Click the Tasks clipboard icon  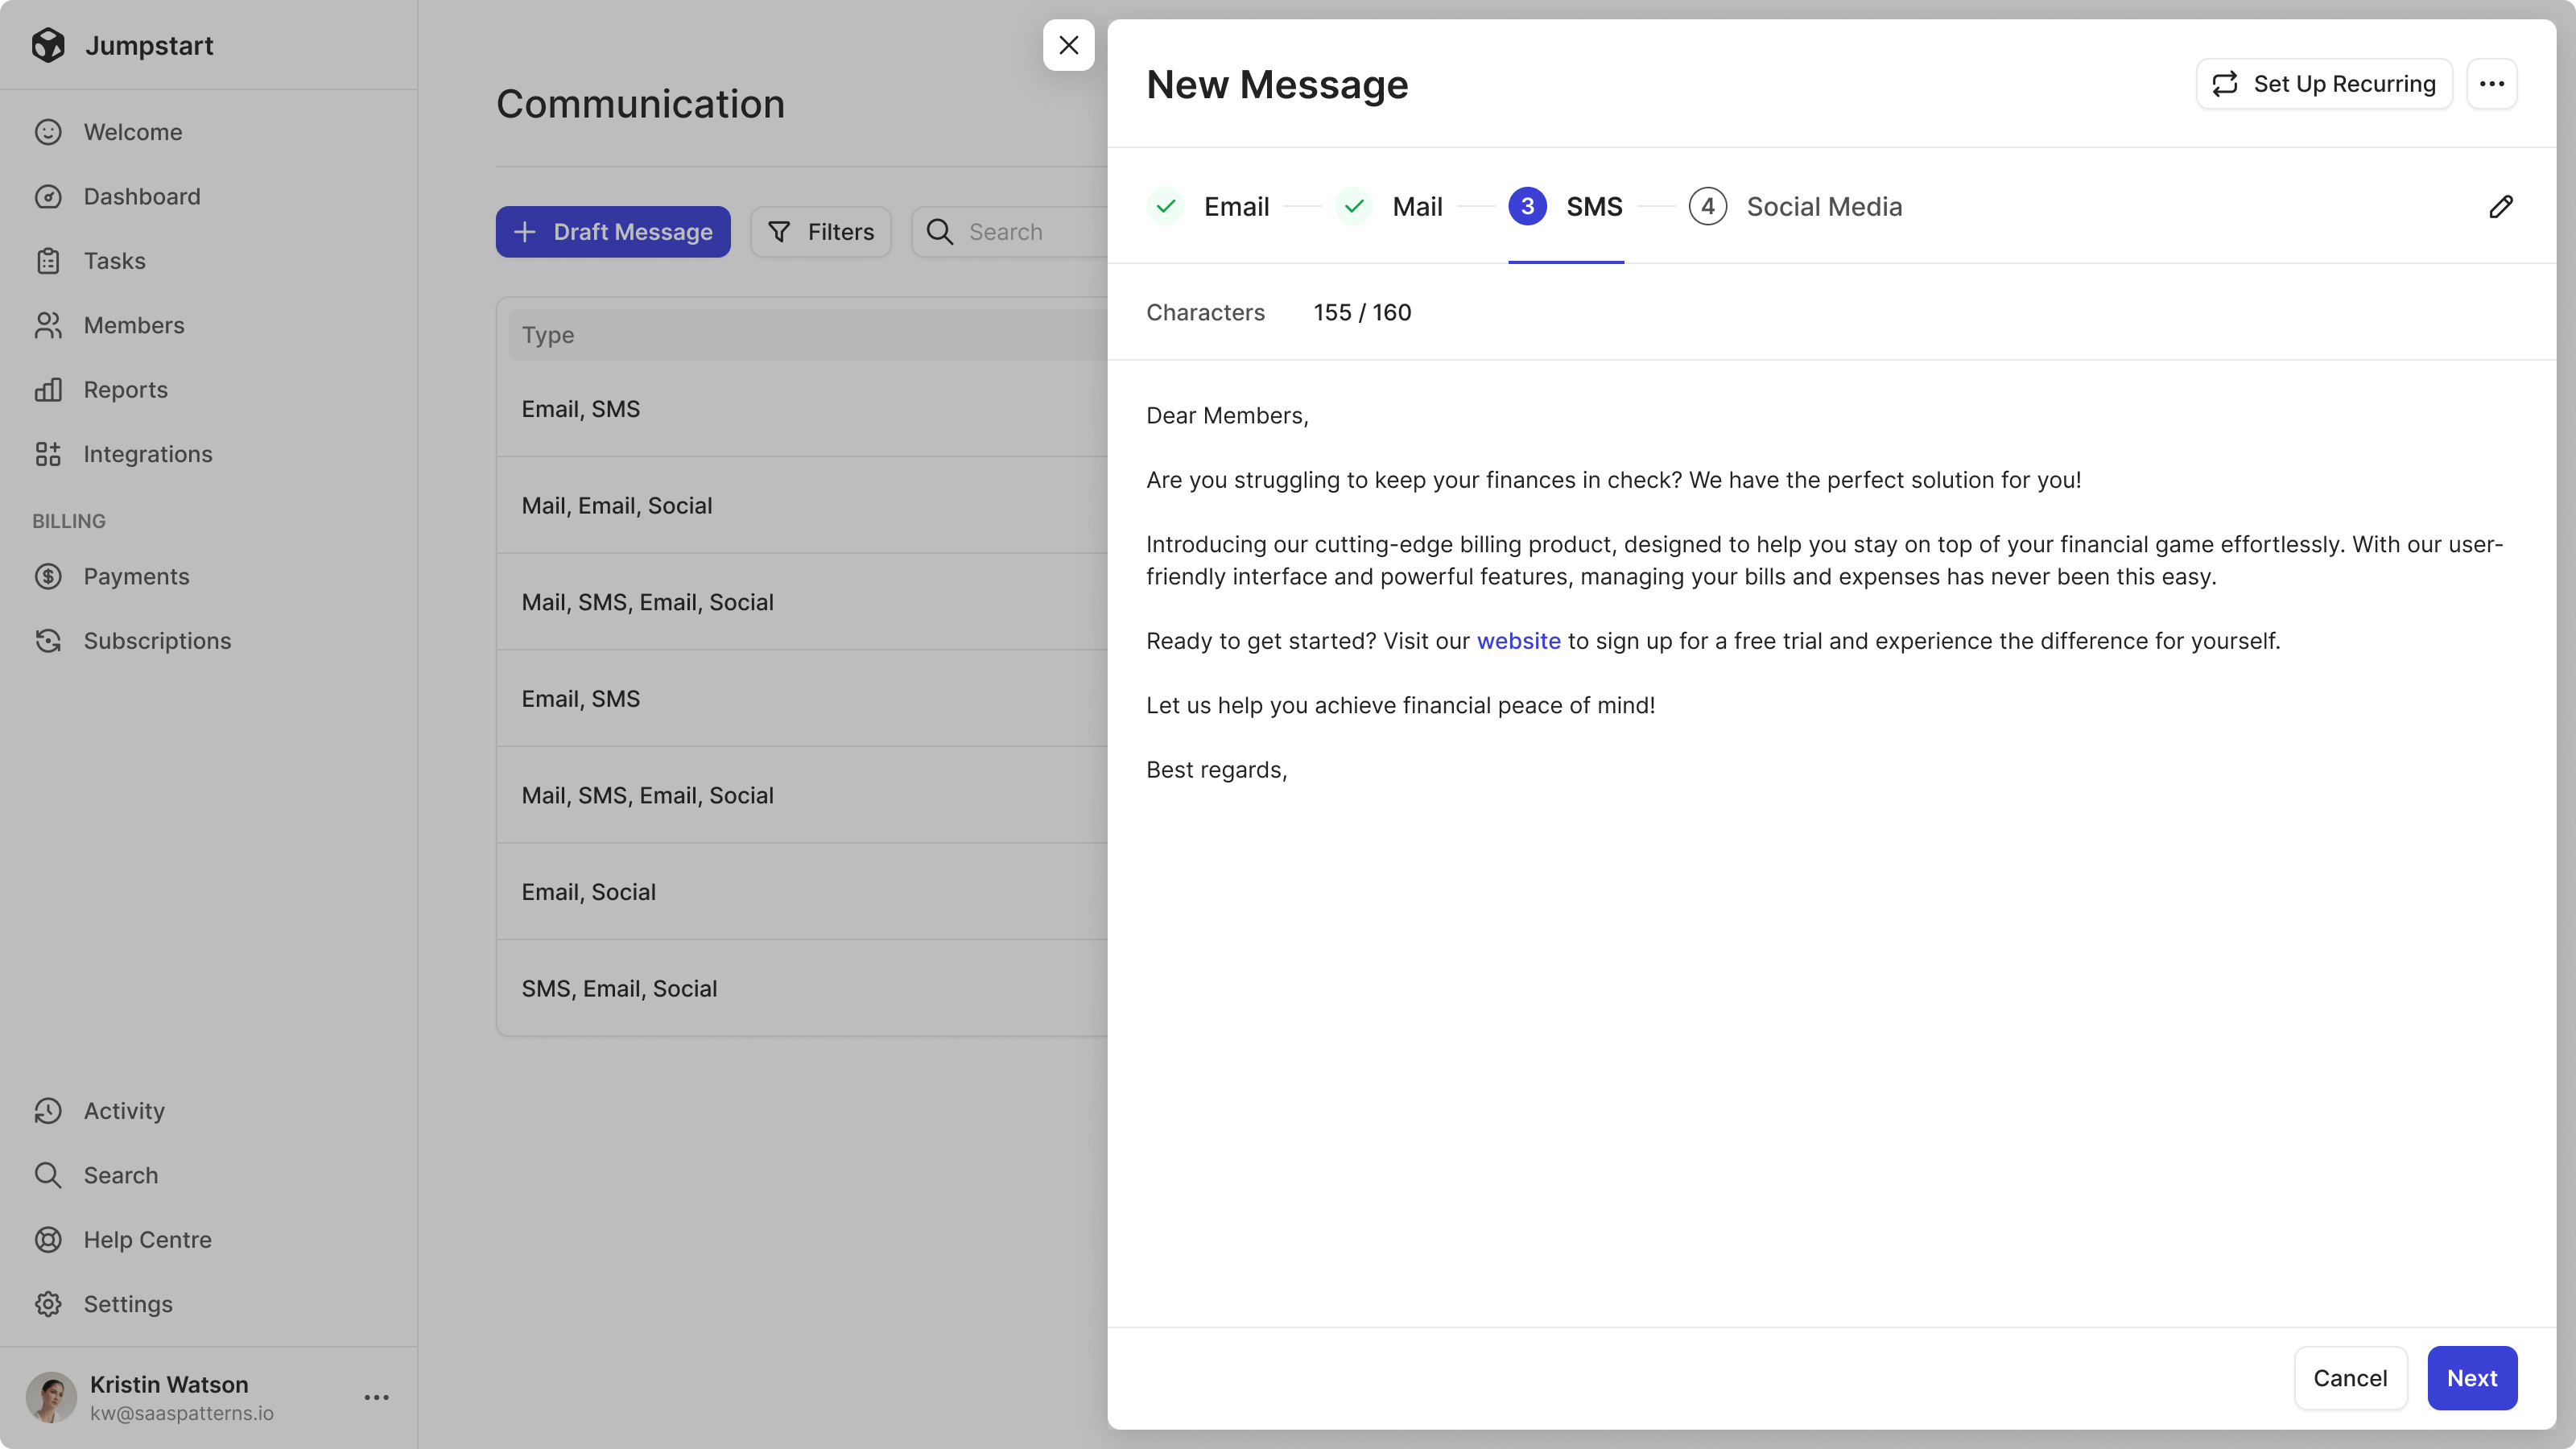click(x=48, y=261)
